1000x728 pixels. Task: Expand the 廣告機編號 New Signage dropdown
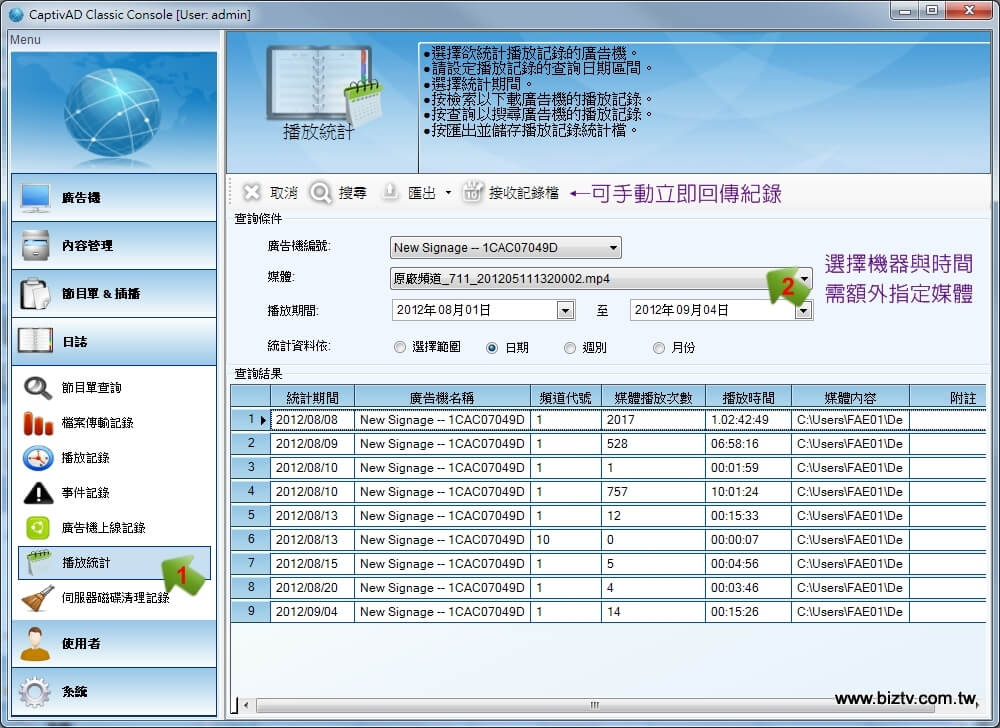(x=612, y=248)
